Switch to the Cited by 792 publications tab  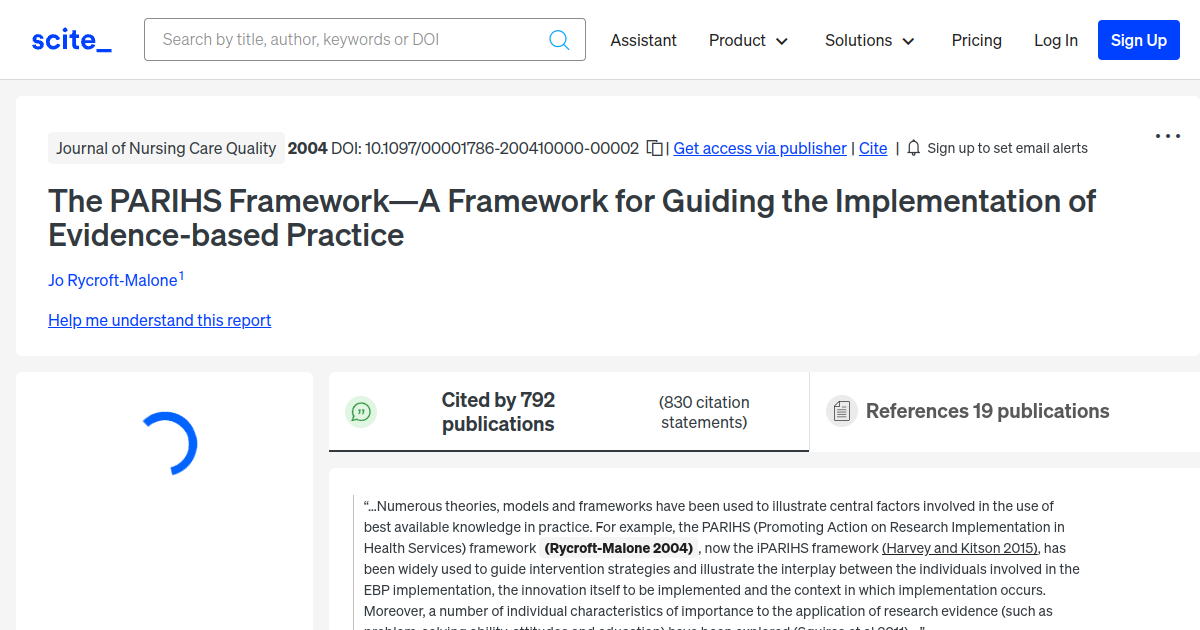point(498,412)
